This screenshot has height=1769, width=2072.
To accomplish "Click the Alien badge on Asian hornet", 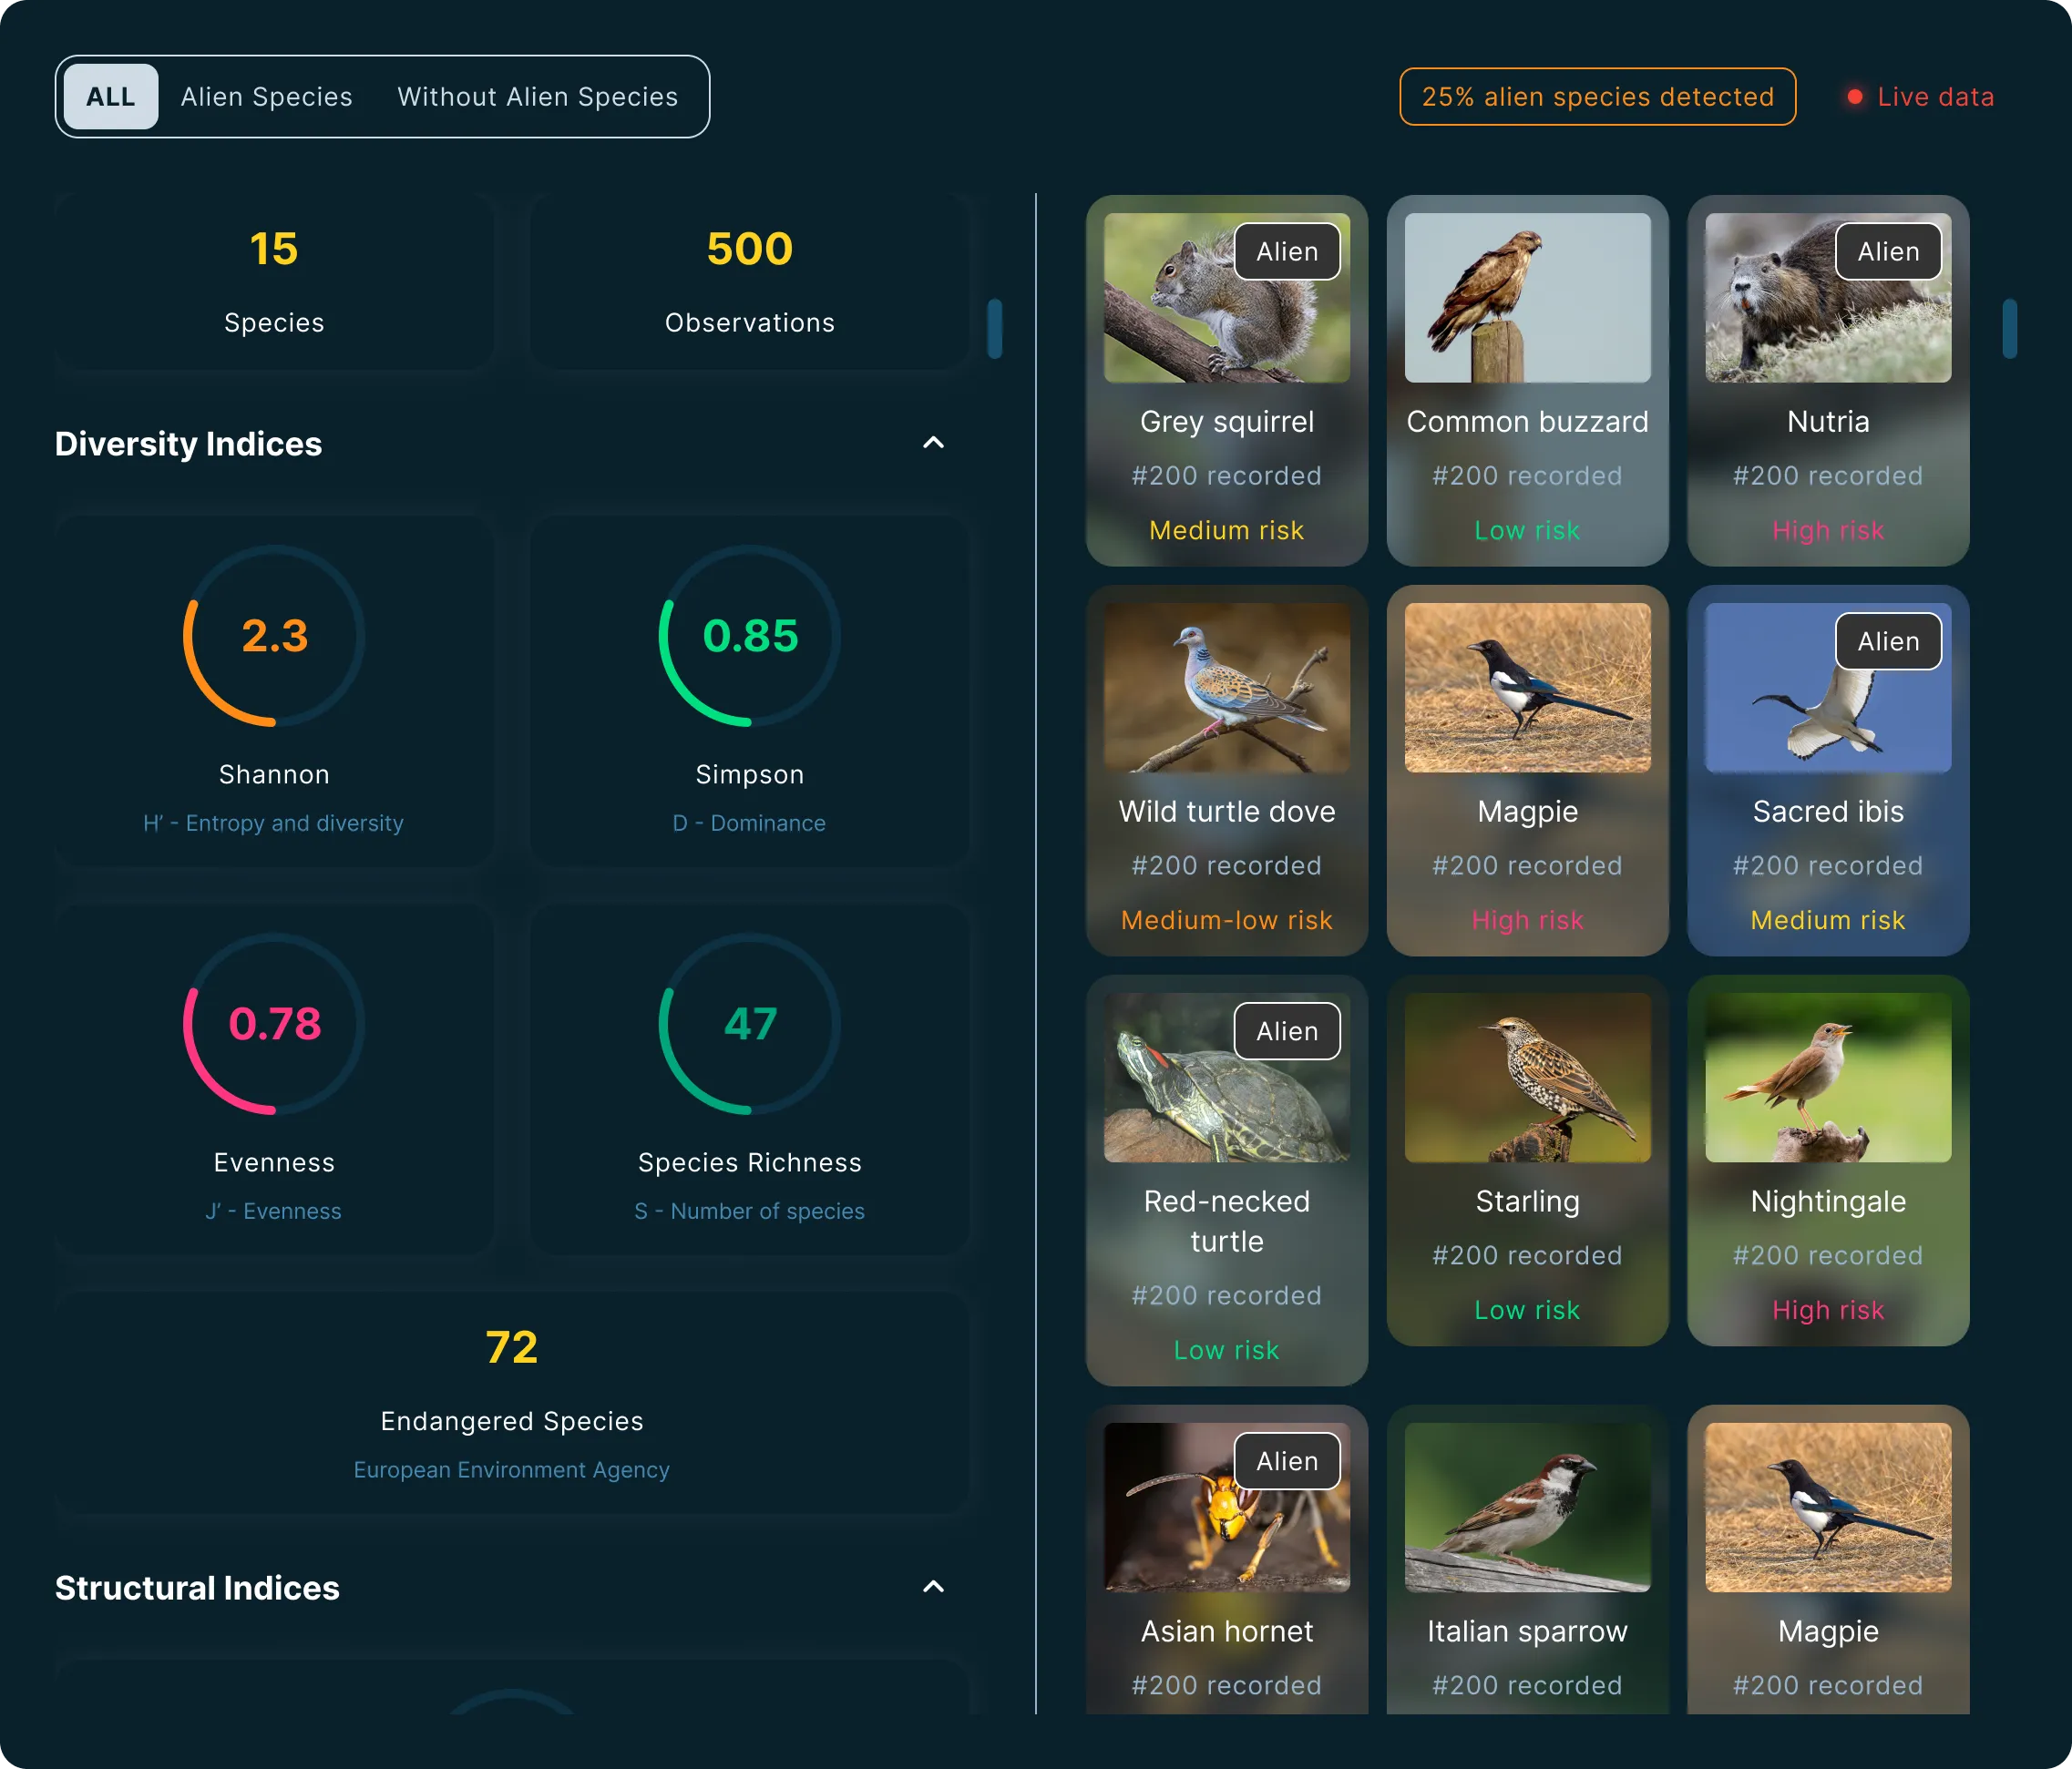I will [x=1287, y=1462].
